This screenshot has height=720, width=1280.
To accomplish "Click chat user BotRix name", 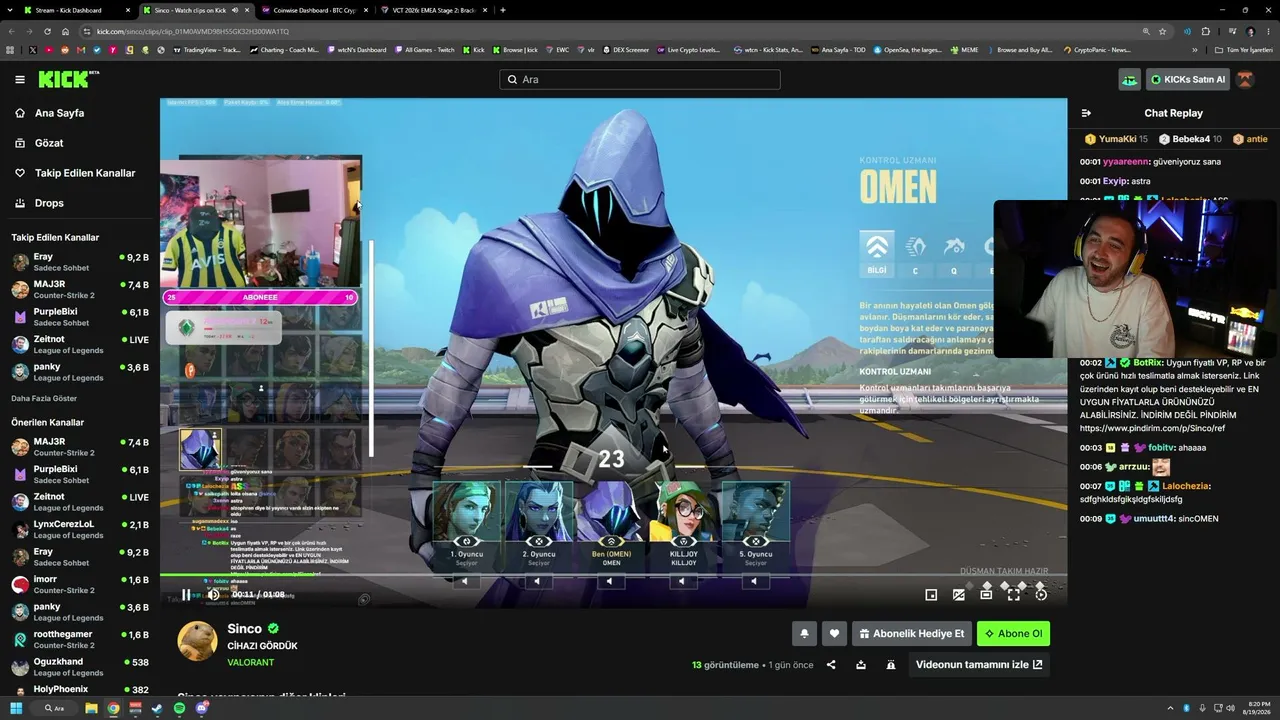I will point(1149,363).
